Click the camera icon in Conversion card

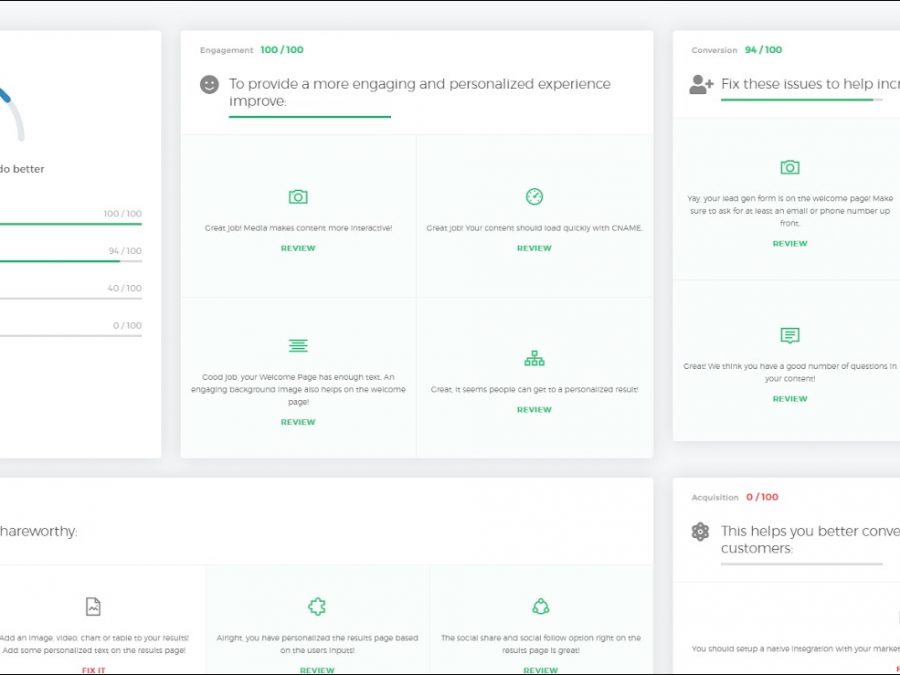pos(790,167)
